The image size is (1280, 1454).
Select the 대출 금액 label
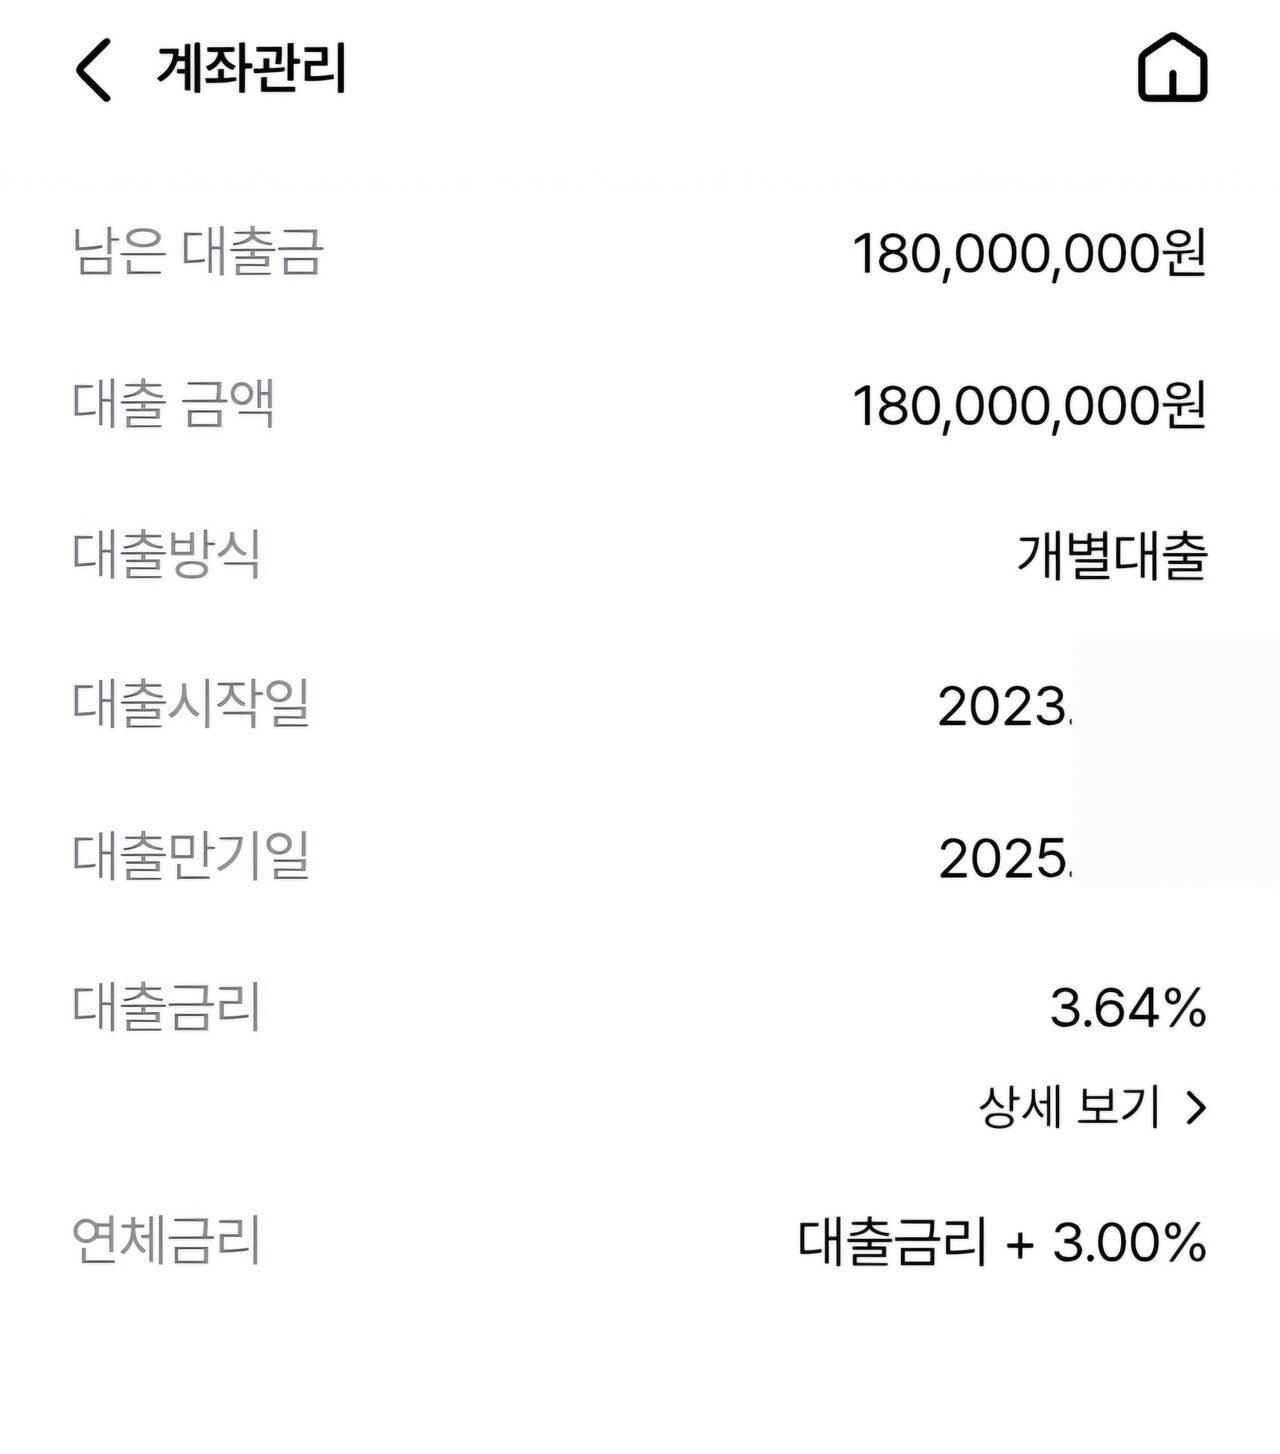point(173,404)
